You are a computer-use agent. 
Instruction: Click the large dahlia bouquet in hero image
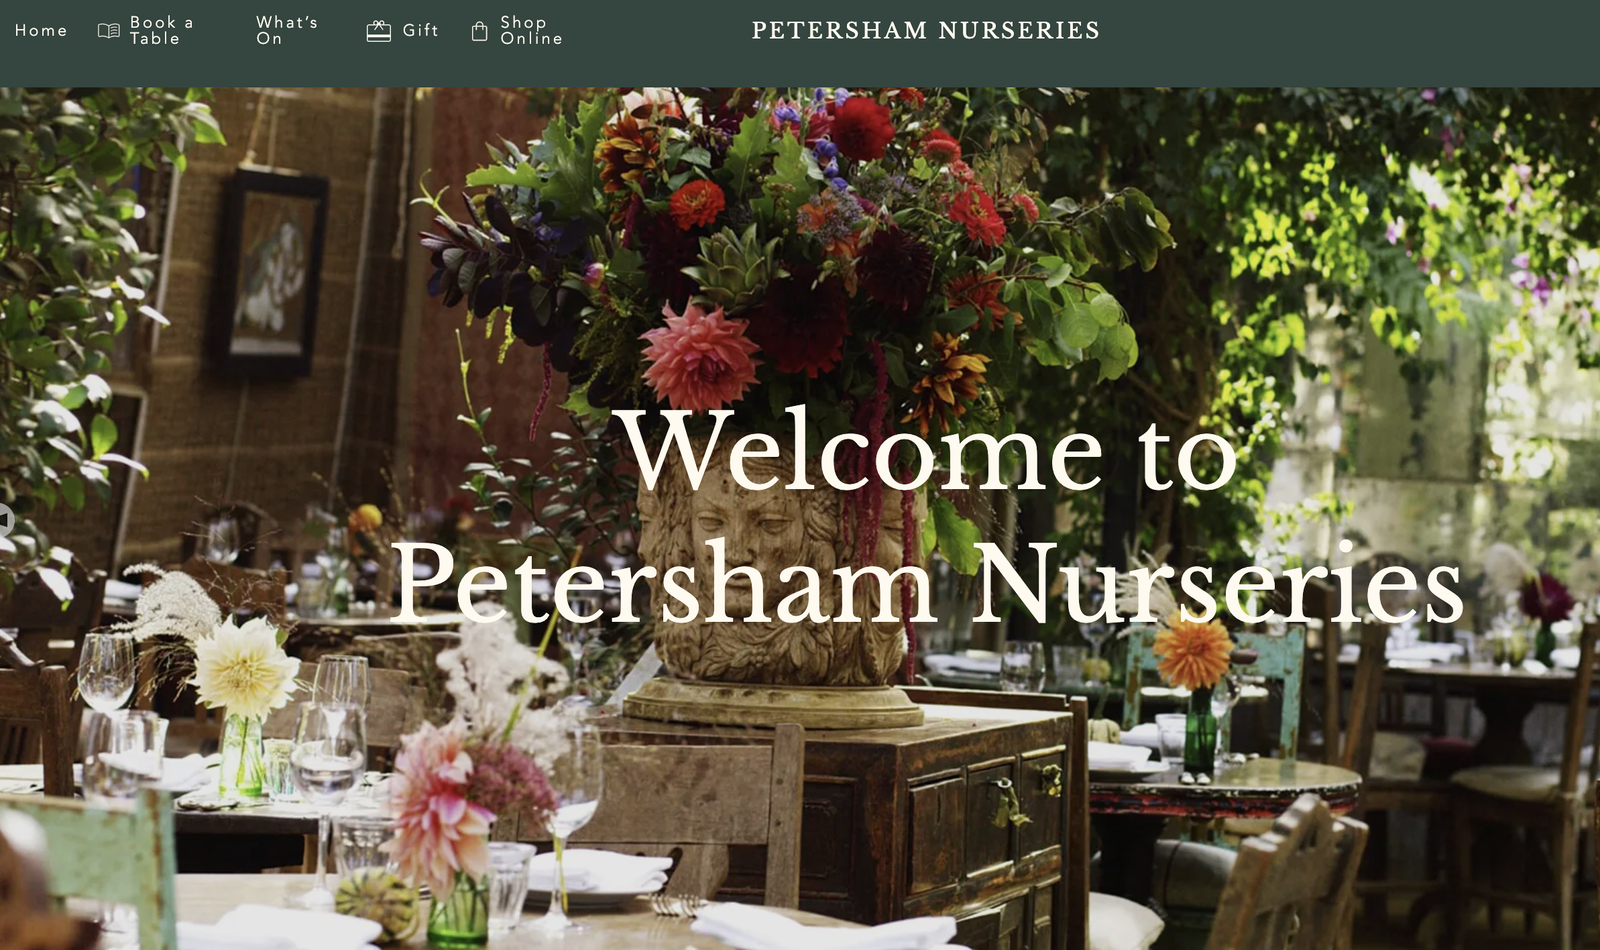790,250
